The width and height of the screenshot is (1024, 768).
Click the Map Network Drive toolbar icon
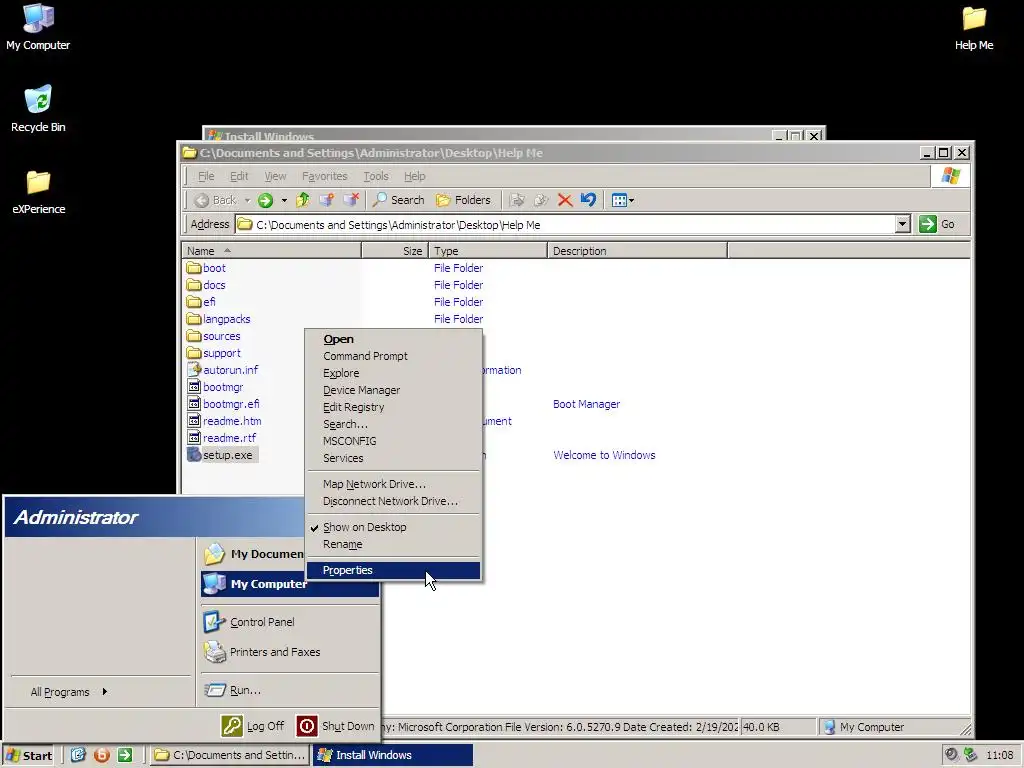[x=327, y=200]
